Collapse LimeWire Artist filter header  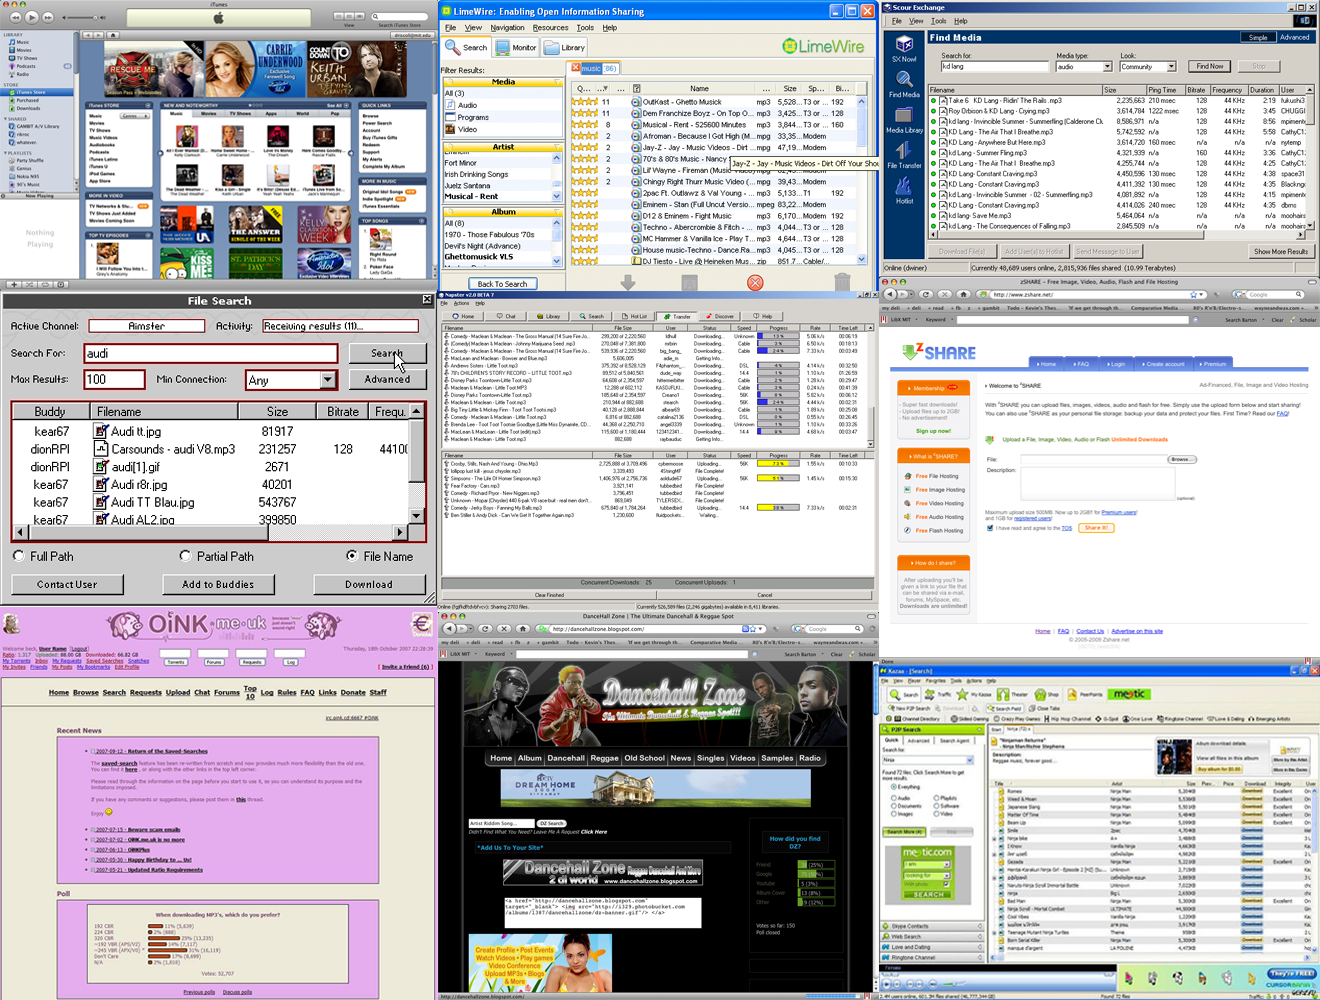click(557, 147)
